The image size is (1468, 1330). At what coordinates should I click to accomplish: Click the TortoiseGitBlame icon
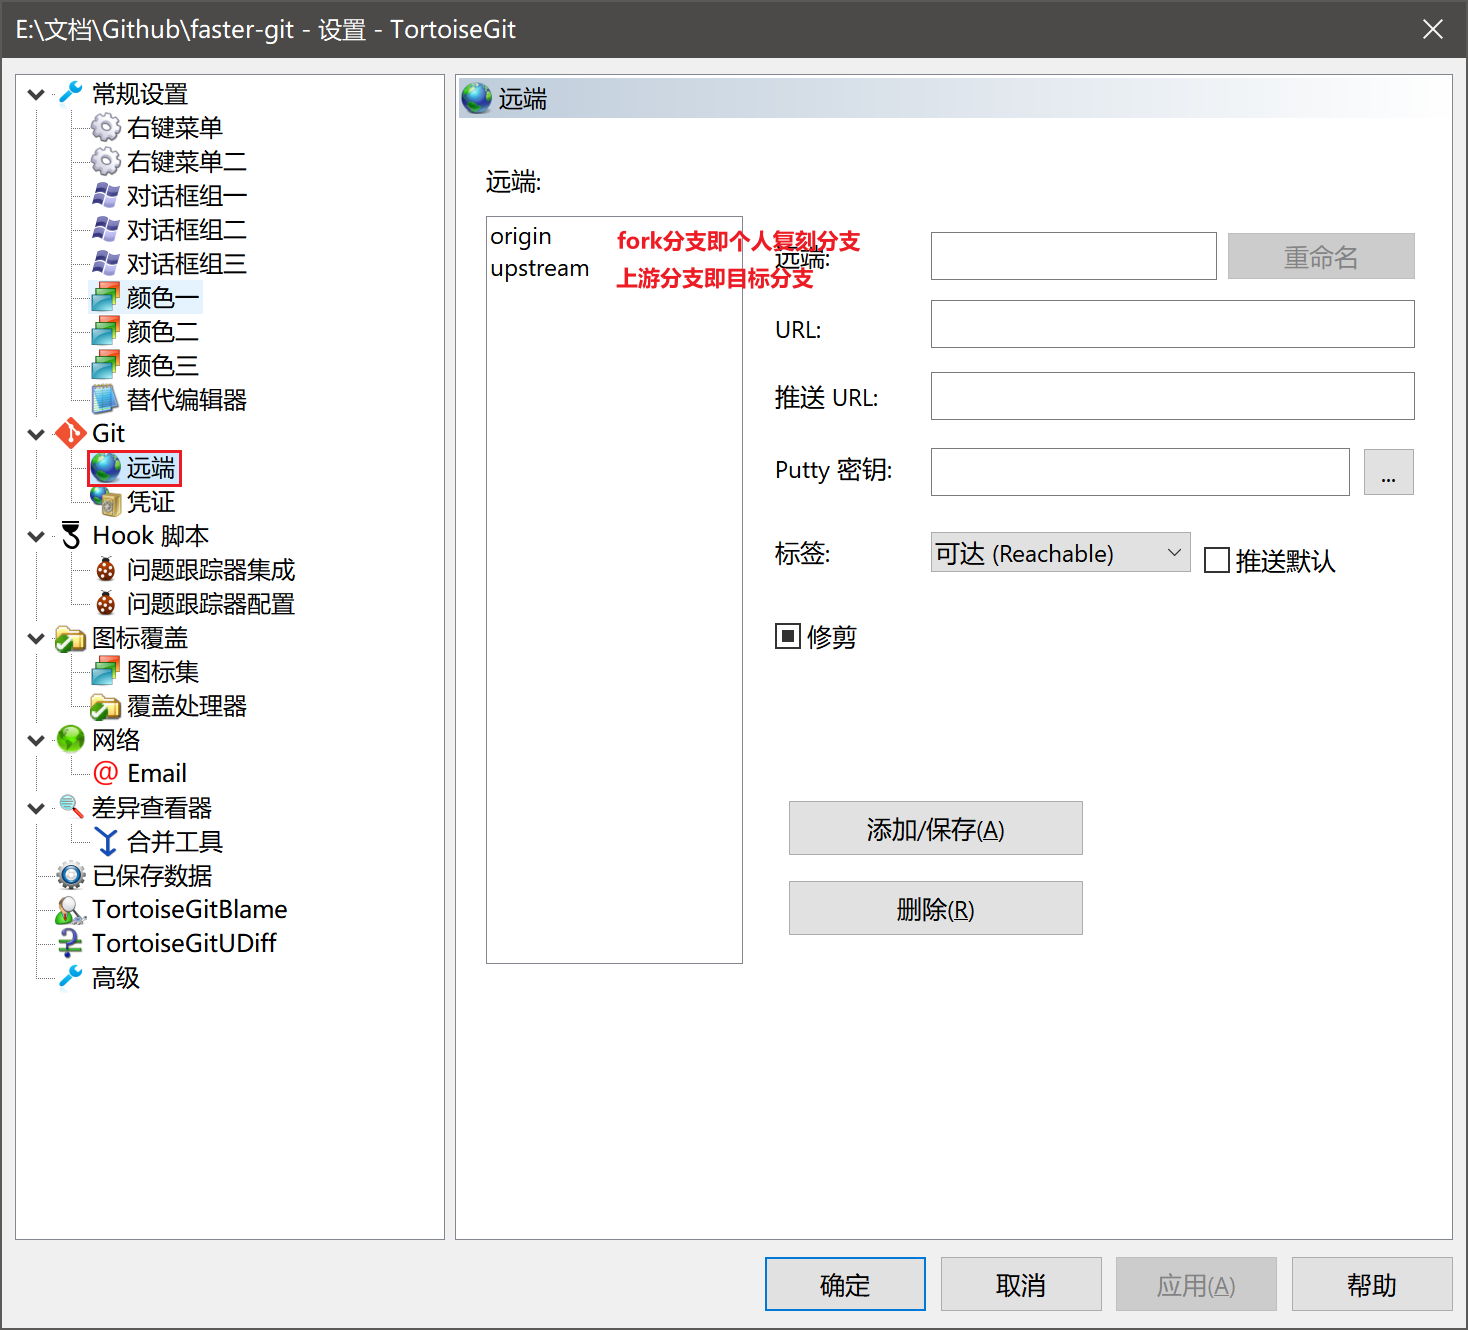point(70,910)
